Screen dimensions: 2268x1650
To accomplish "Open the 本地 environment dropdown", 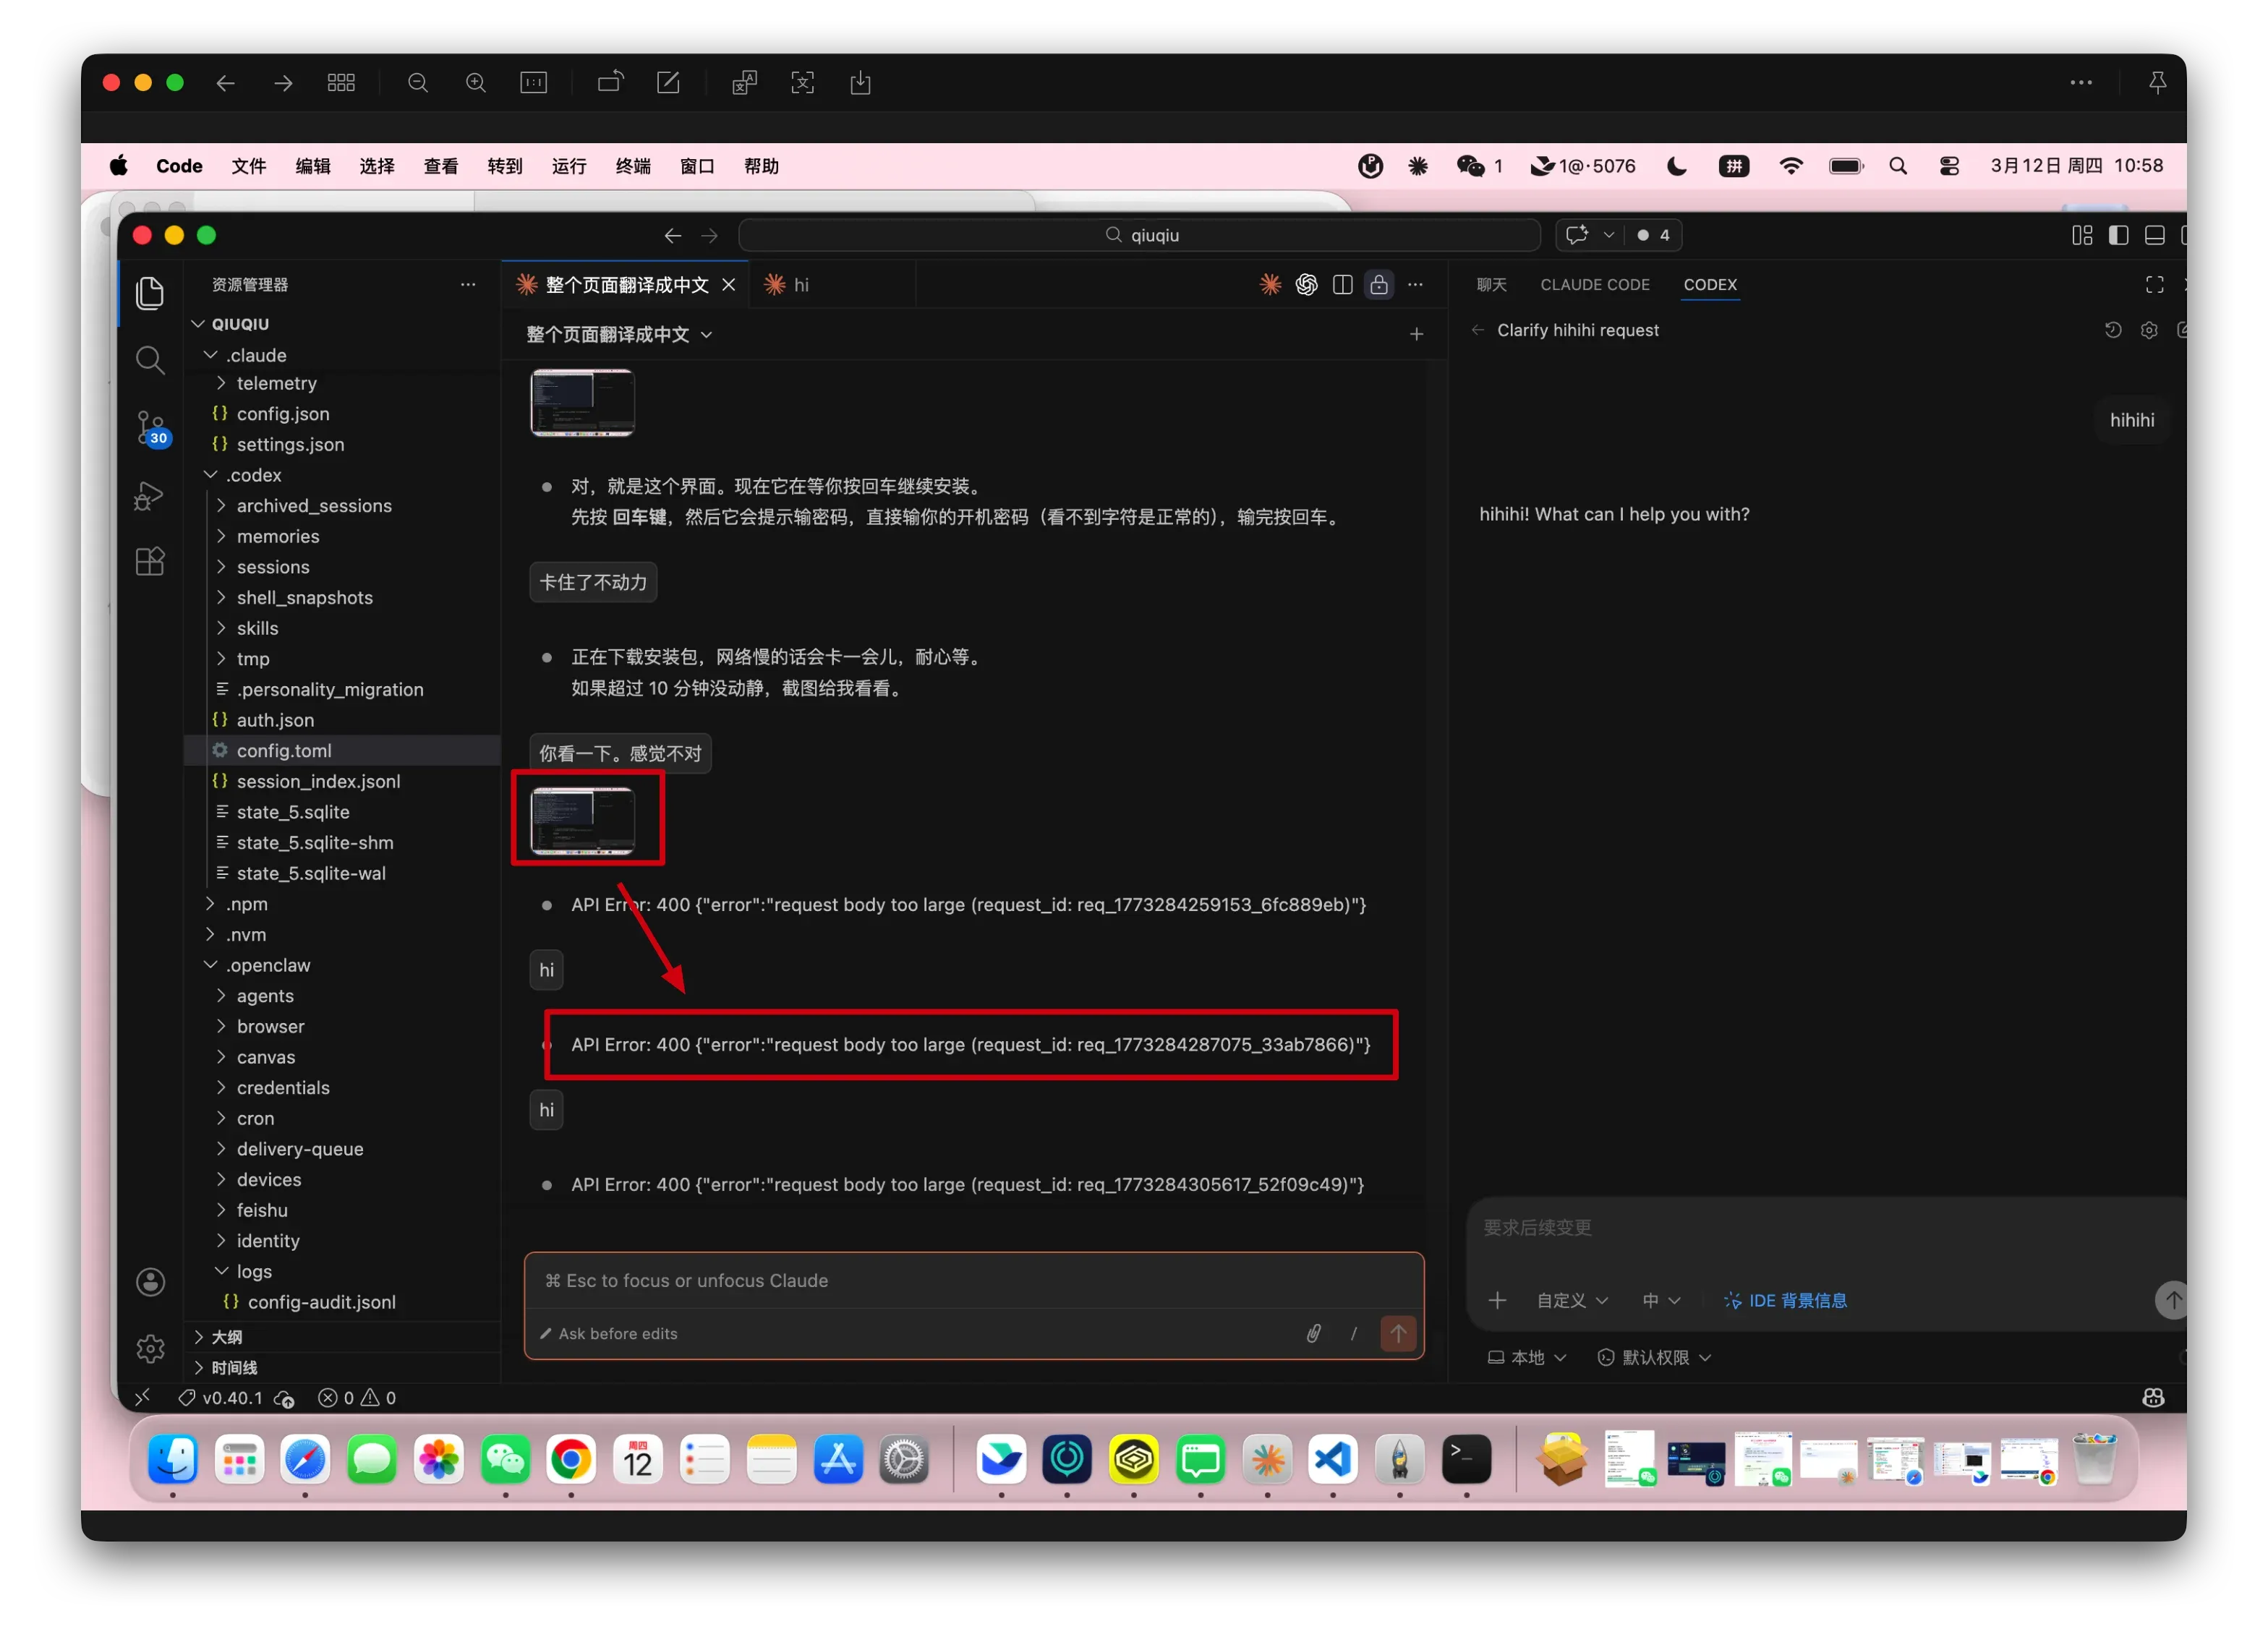I will tap(1527, 1357).
